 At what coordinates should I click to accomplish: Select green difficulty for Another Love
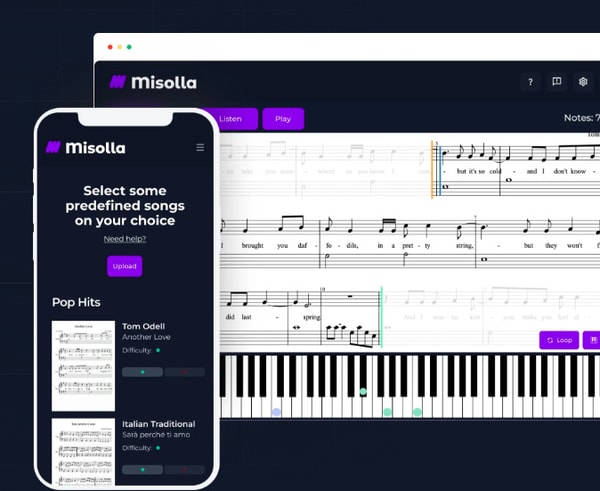coord(142,372)
